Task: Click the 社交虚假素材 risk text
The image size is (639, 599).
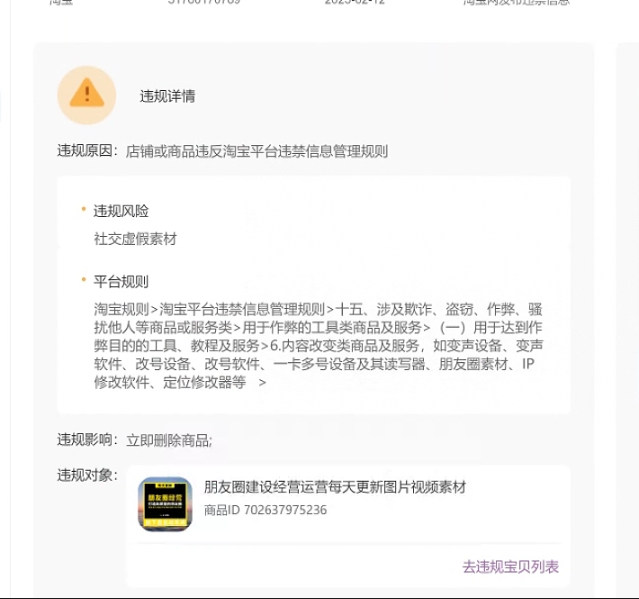Action: click(135, 239)
